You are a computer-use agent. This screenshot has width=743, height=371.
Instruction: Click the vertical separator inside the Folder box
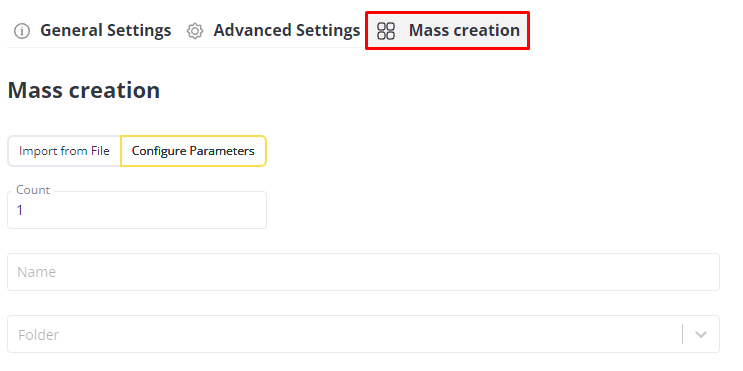[683, 334]
